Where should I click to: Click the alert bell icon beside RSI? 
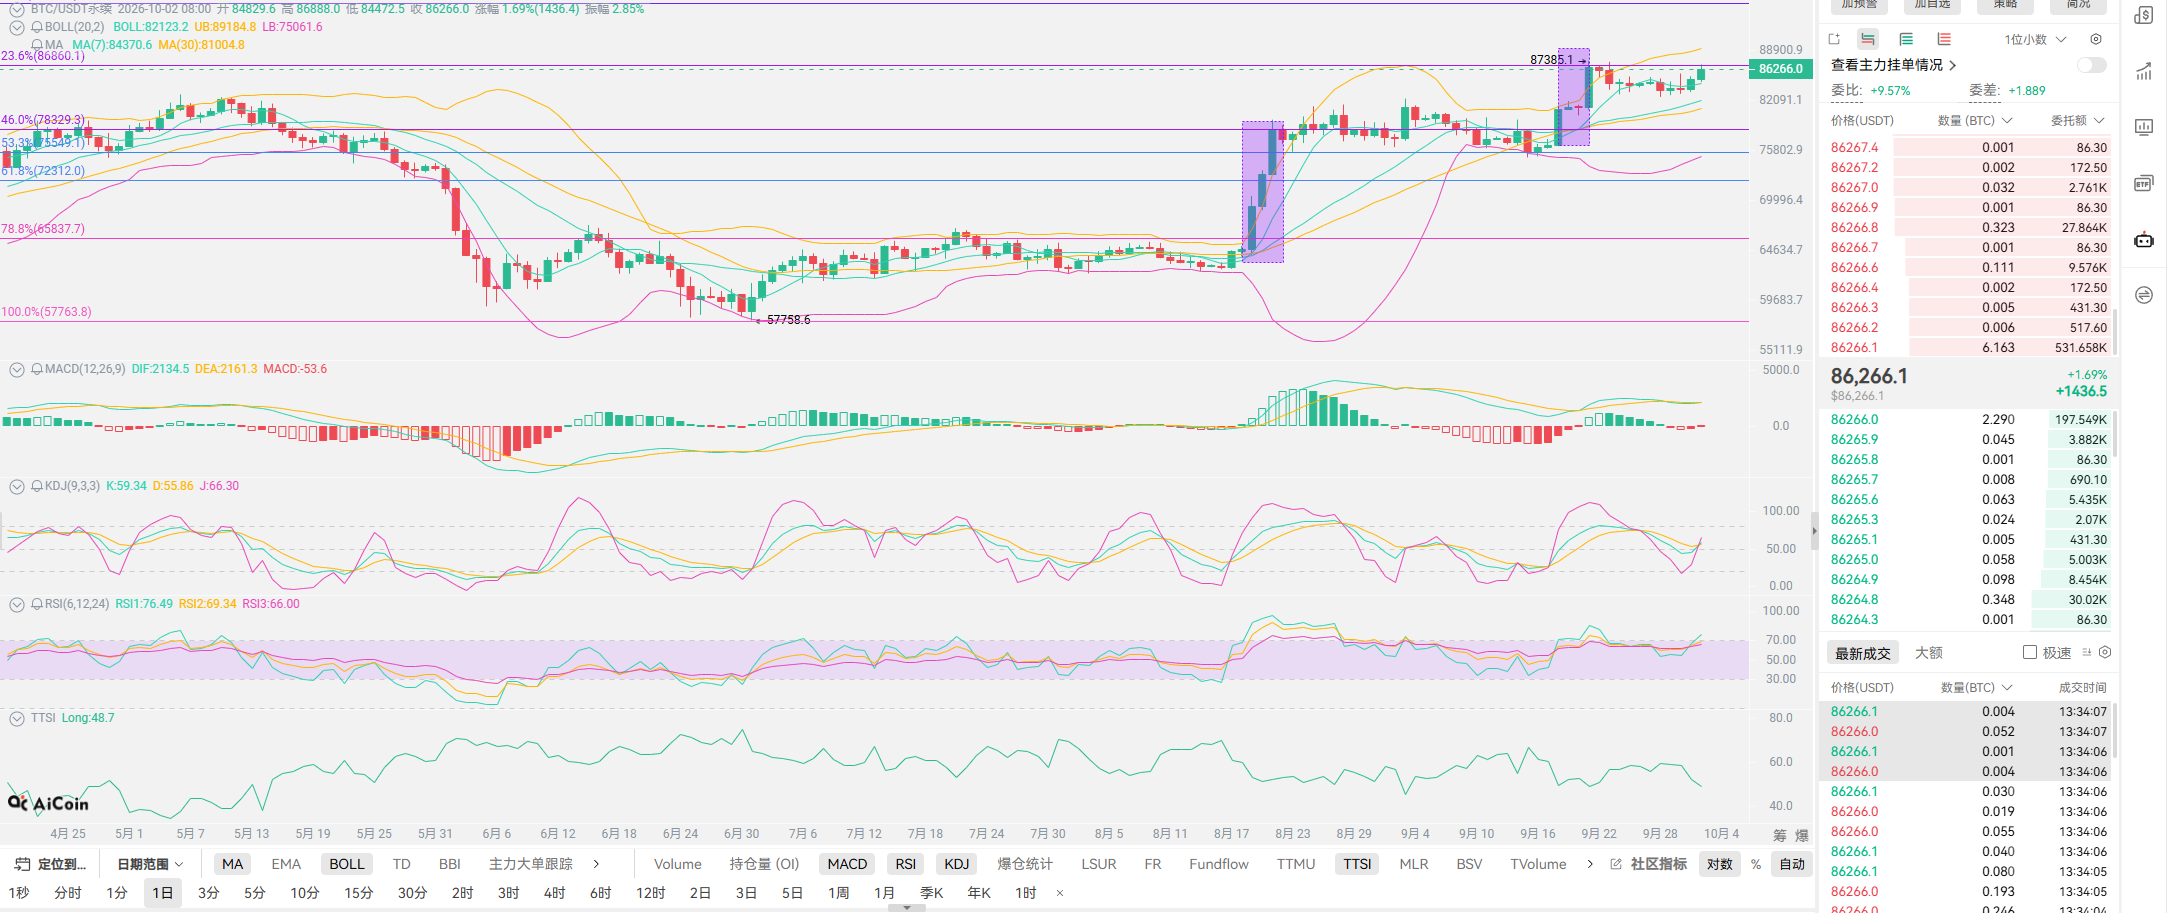tap(37, 604)
